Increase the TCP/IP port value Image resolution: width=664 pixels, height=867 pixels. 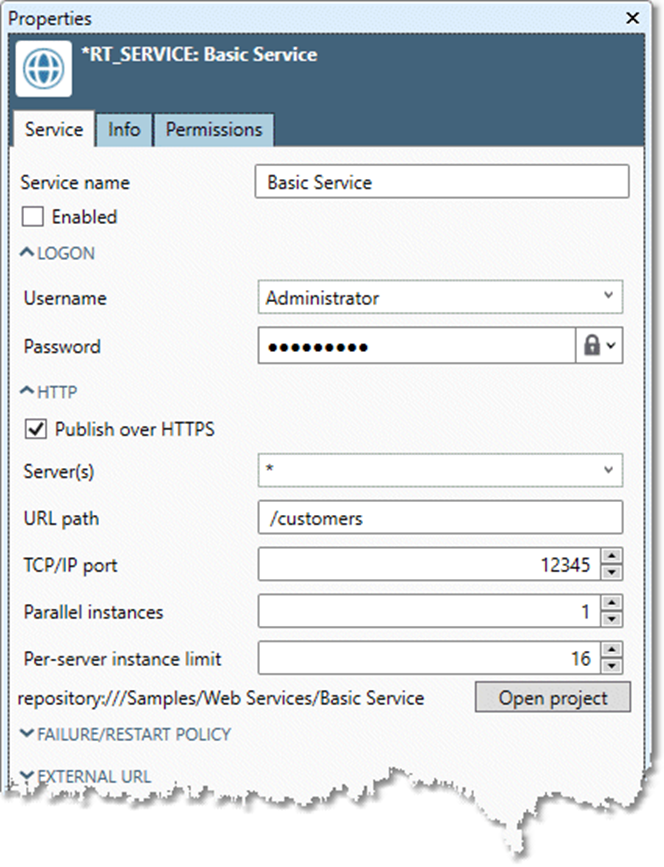point(612,557)
